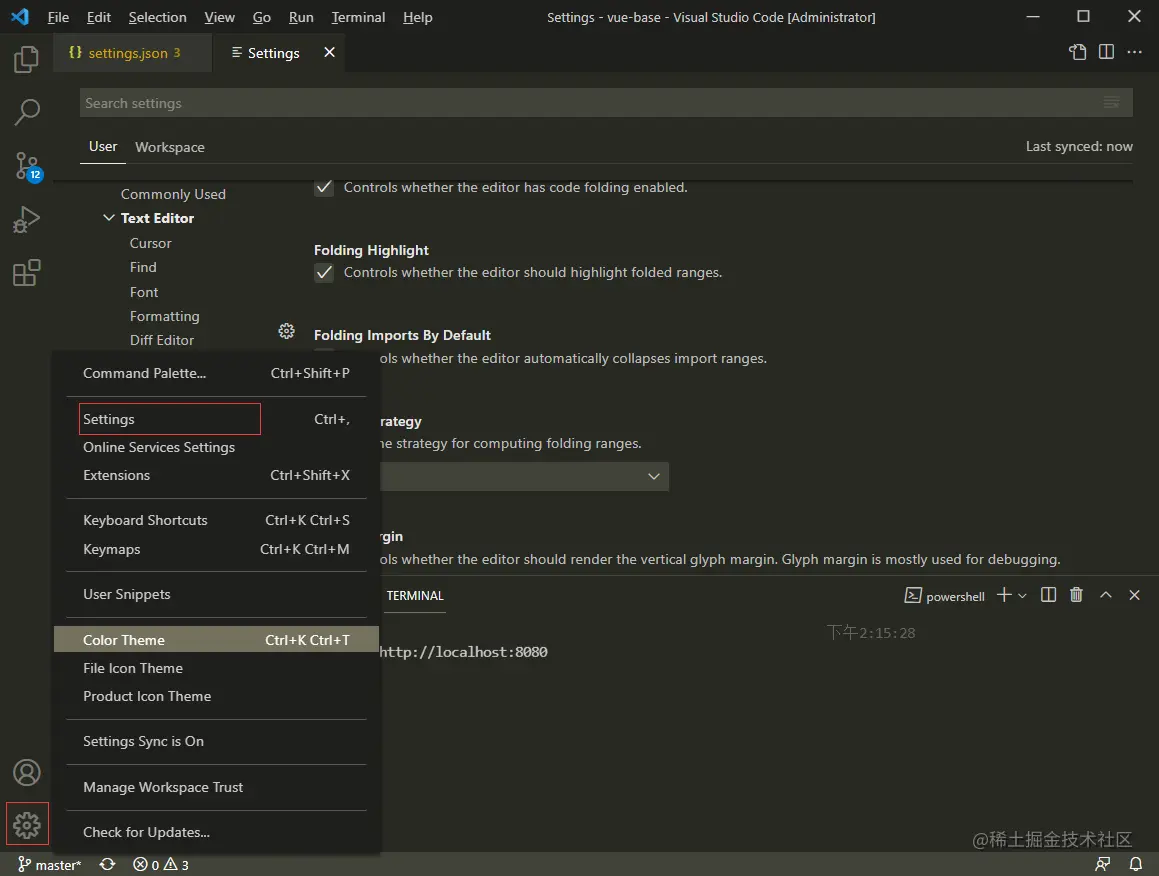Select Diff Editor in settings tree
This screenshot has width=1159, height=876.
click(x=161, y=340)
